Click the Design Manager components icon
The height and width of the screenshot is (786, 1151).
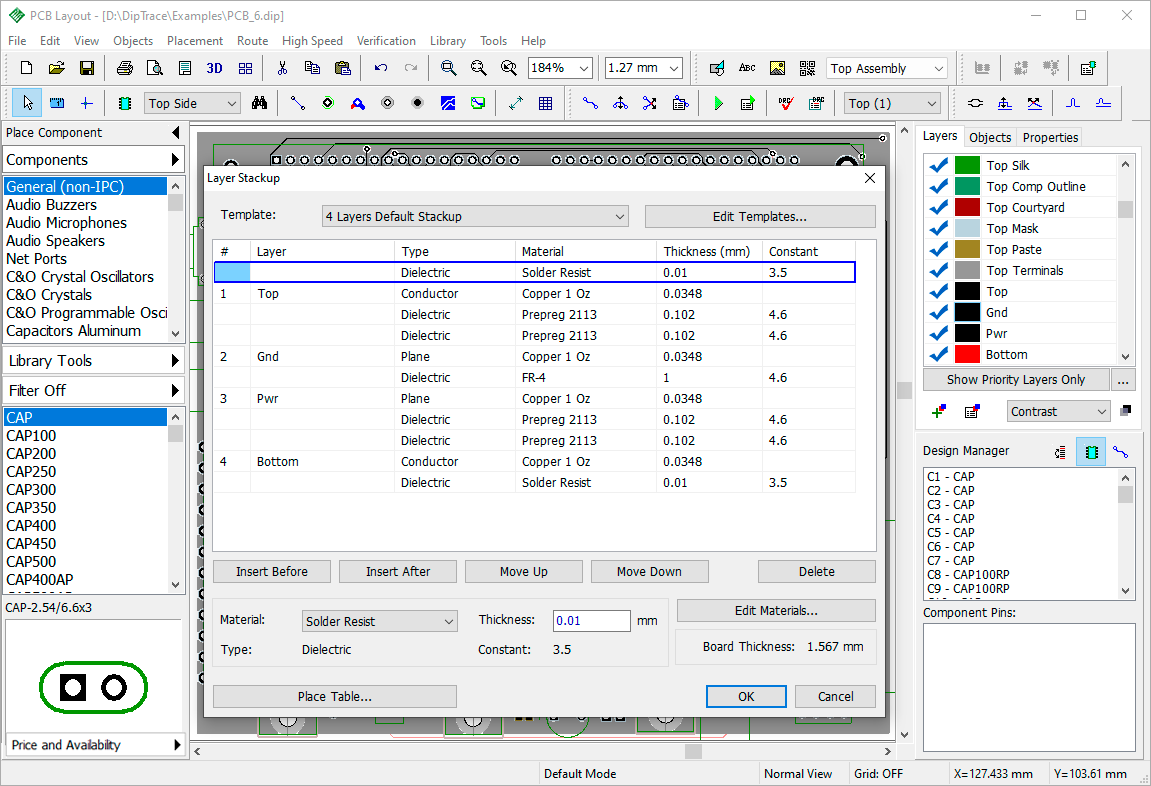(x=1091, y=451)
